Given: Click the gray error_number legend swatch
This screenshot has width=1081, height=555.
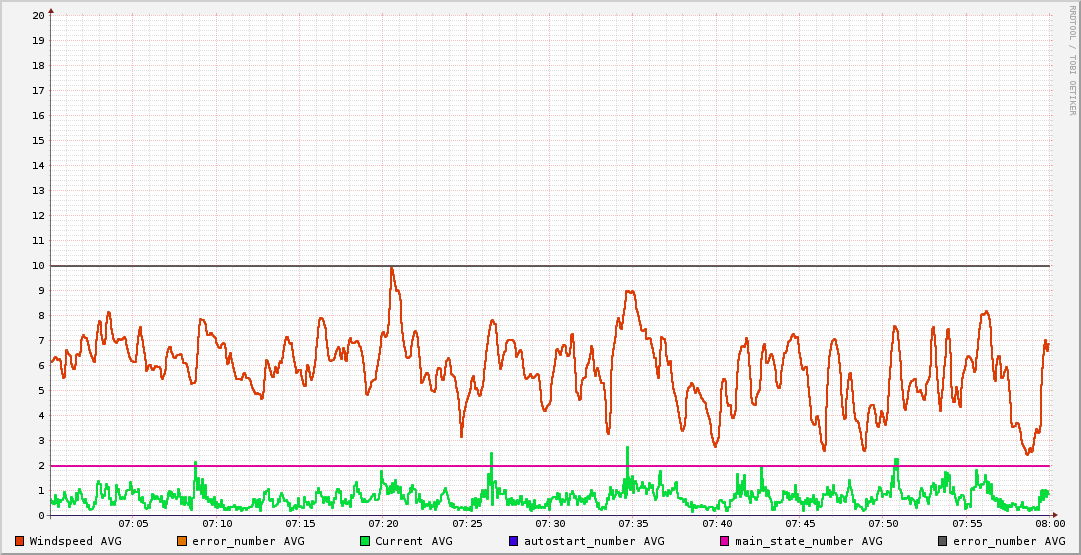Looking at the screenshot, I should 943,541.
